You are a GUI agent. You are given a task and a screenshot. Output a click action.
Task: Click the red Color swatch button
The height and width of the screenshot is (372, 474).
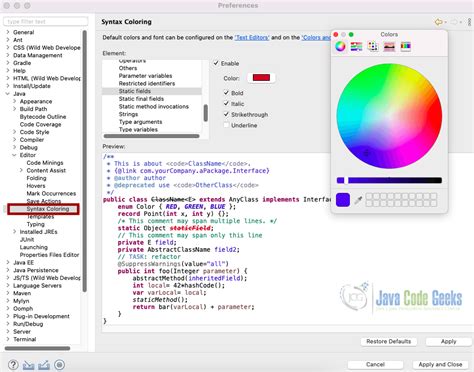point(261,78)
